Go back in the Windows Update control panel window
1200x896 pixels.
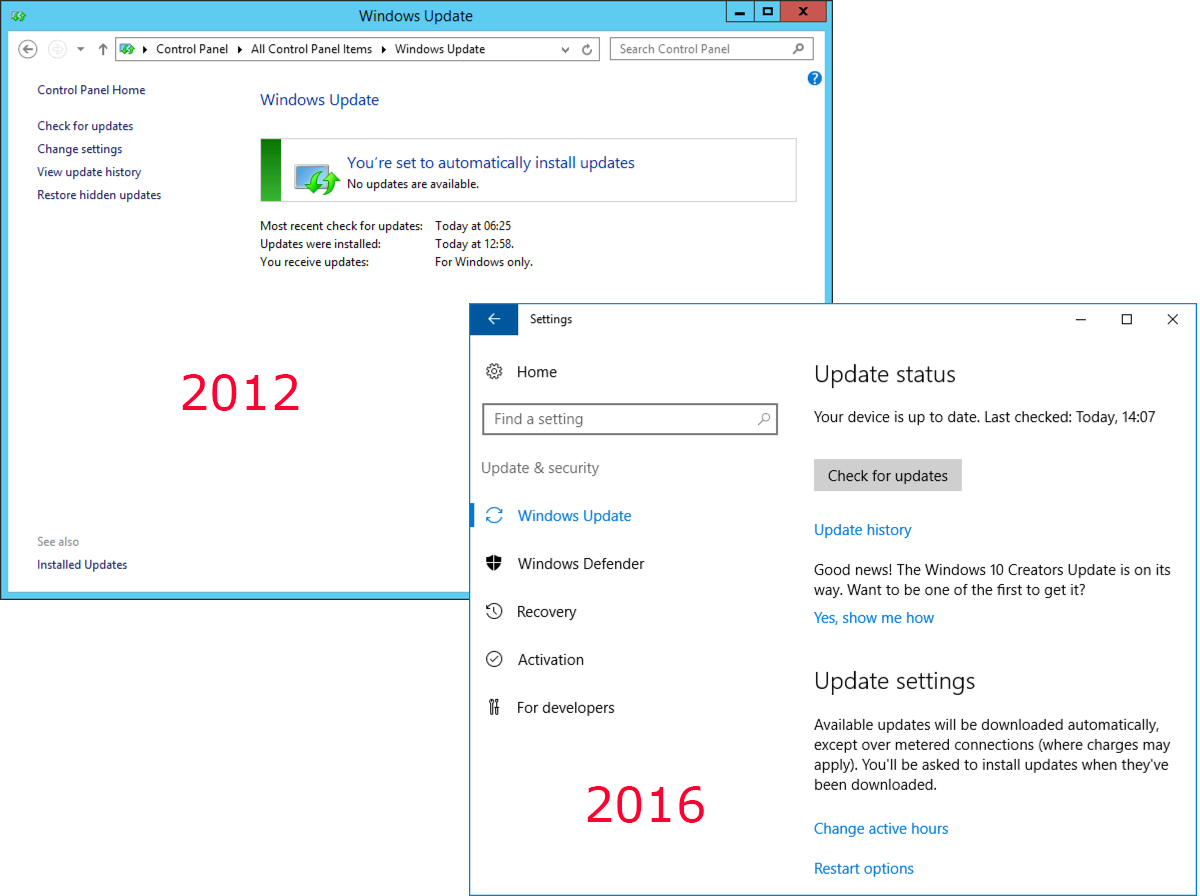pos(28,49)
